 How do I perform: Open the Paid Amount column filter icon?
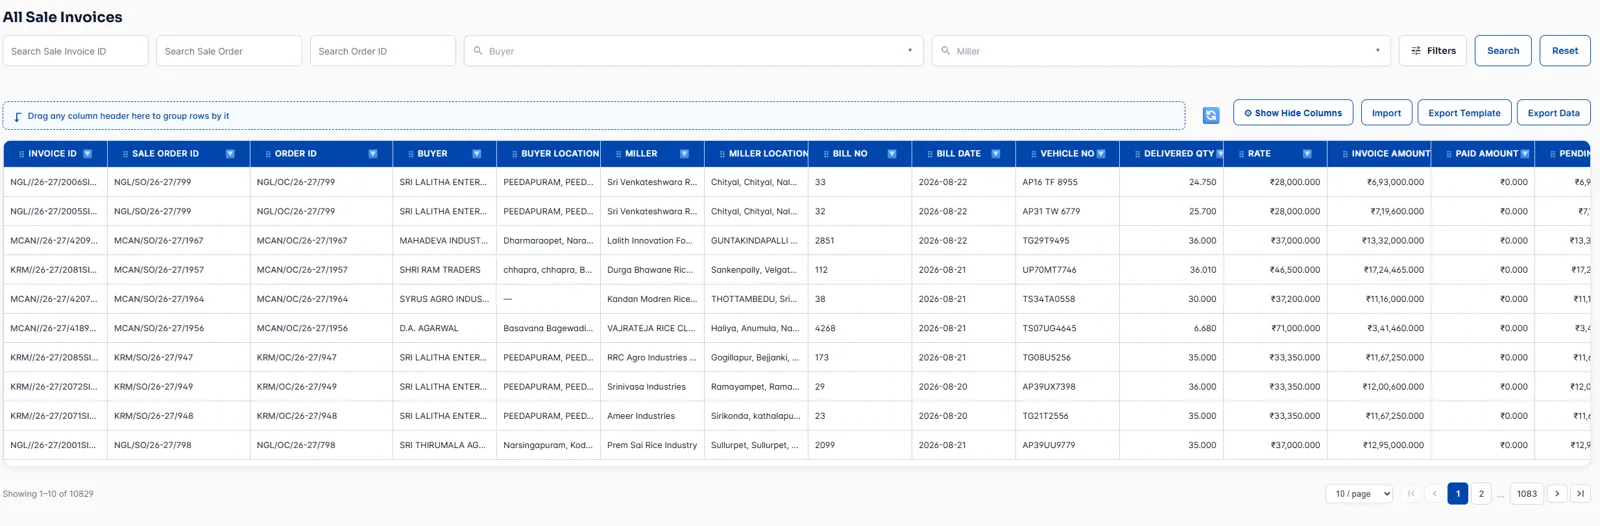tap(1525, 154)
